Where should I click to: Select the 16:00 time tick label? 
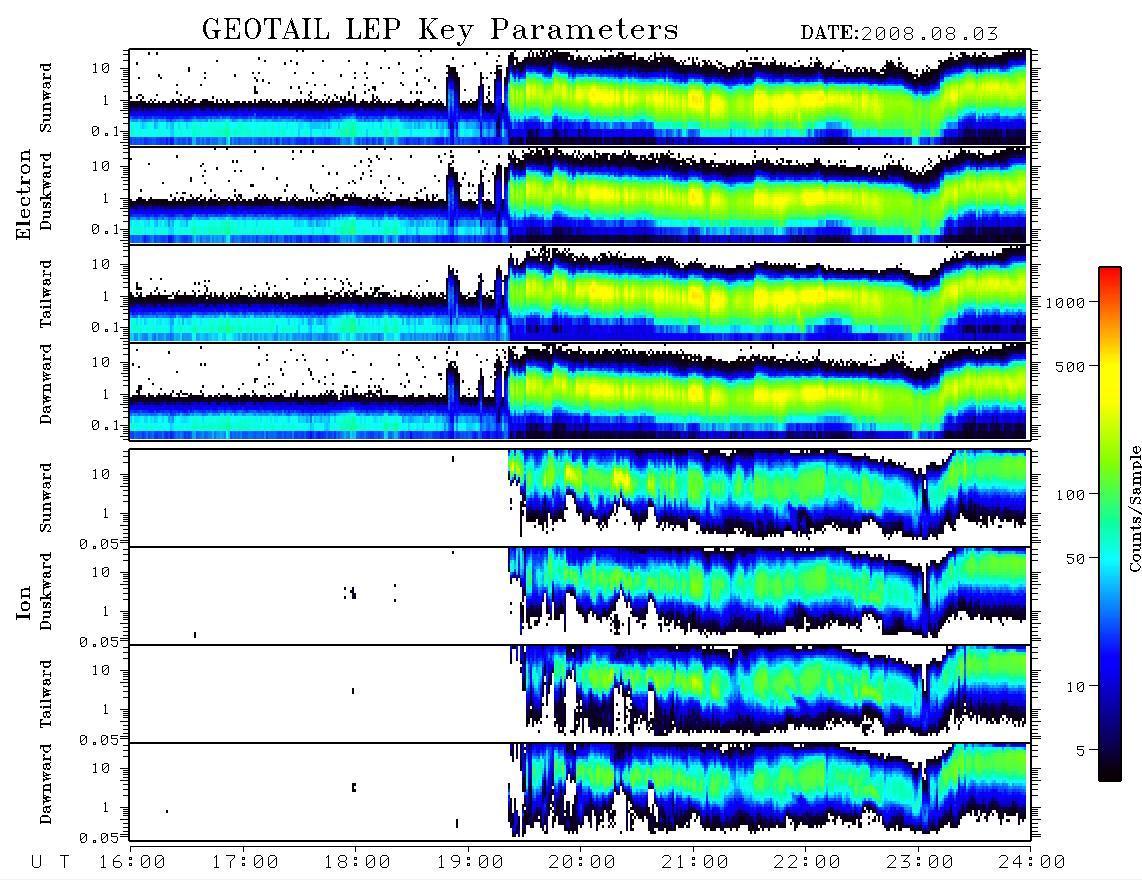pyautogui.click(x=132, y=862)
